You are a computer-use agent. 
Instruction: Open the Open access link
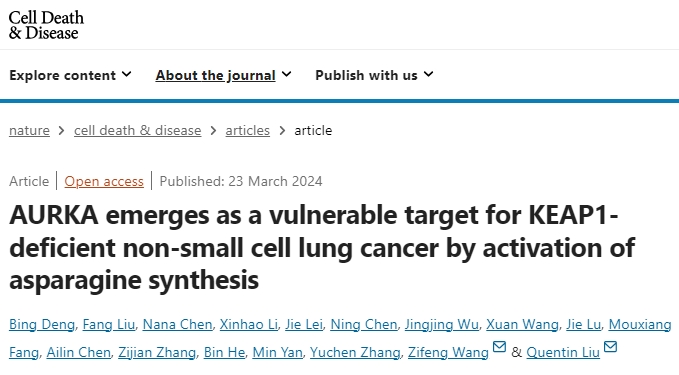tap(104, 181)
